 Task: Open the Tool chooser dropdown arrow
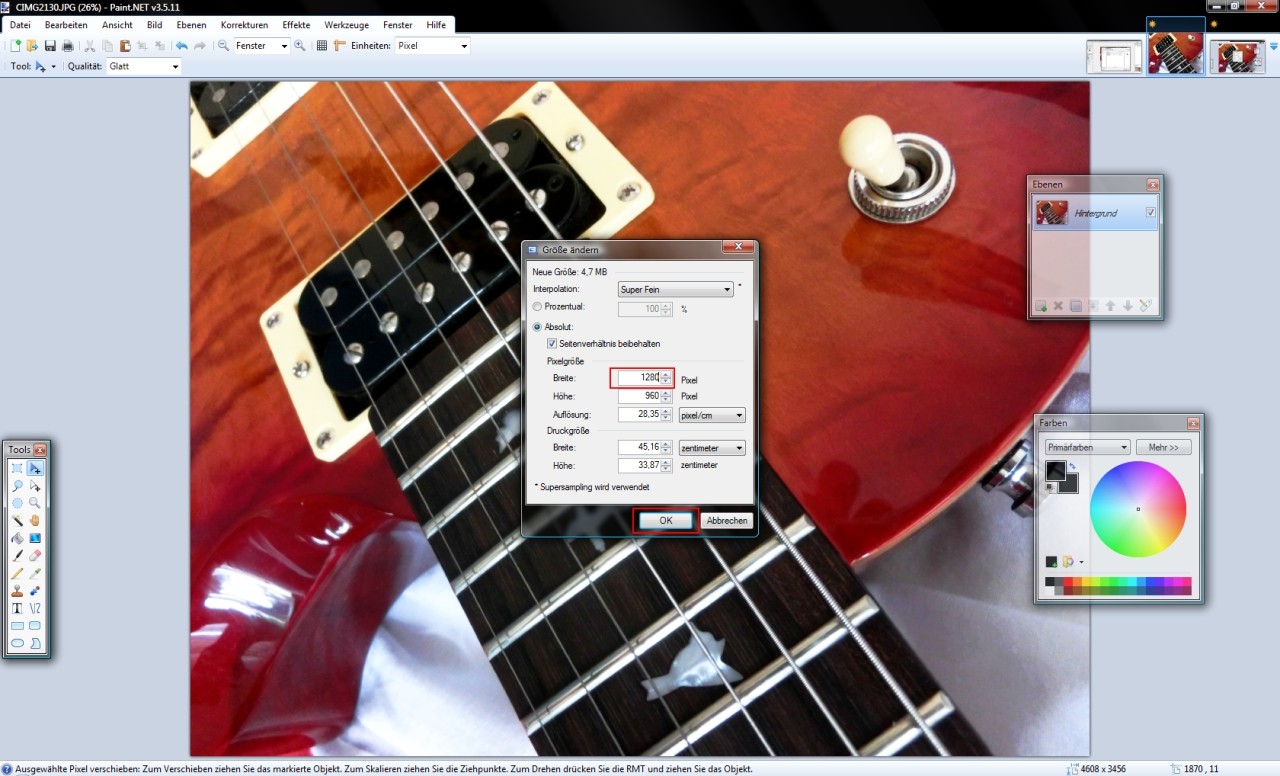point(54,67)
